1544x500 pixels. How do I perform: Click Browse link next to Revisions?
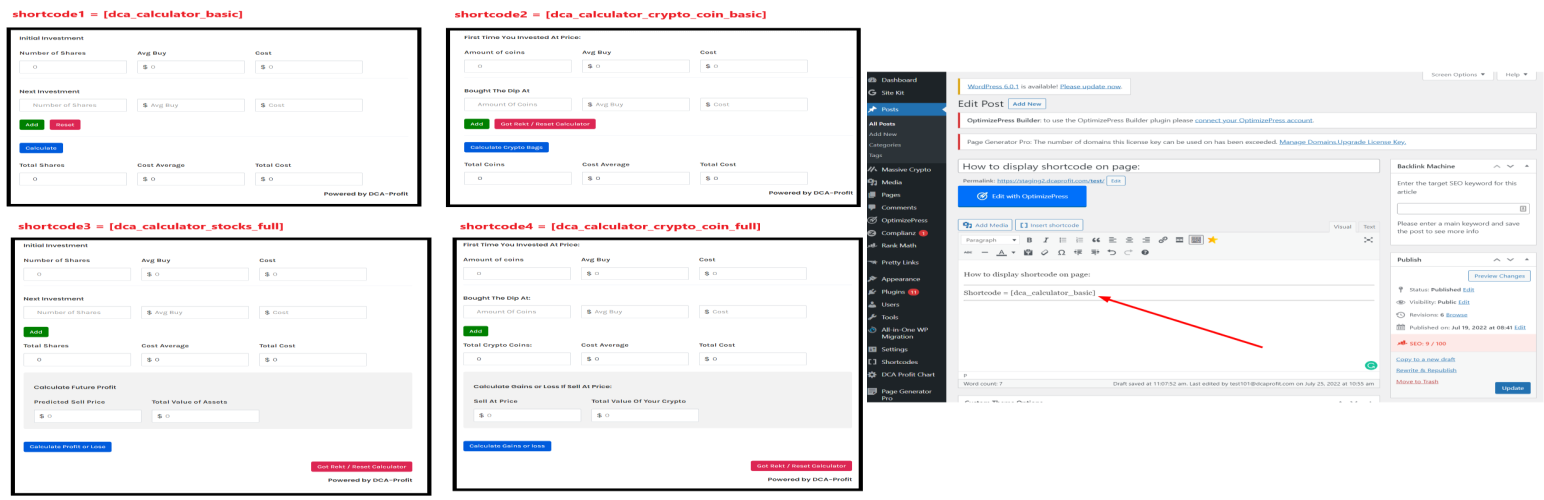pos(1457,314)
